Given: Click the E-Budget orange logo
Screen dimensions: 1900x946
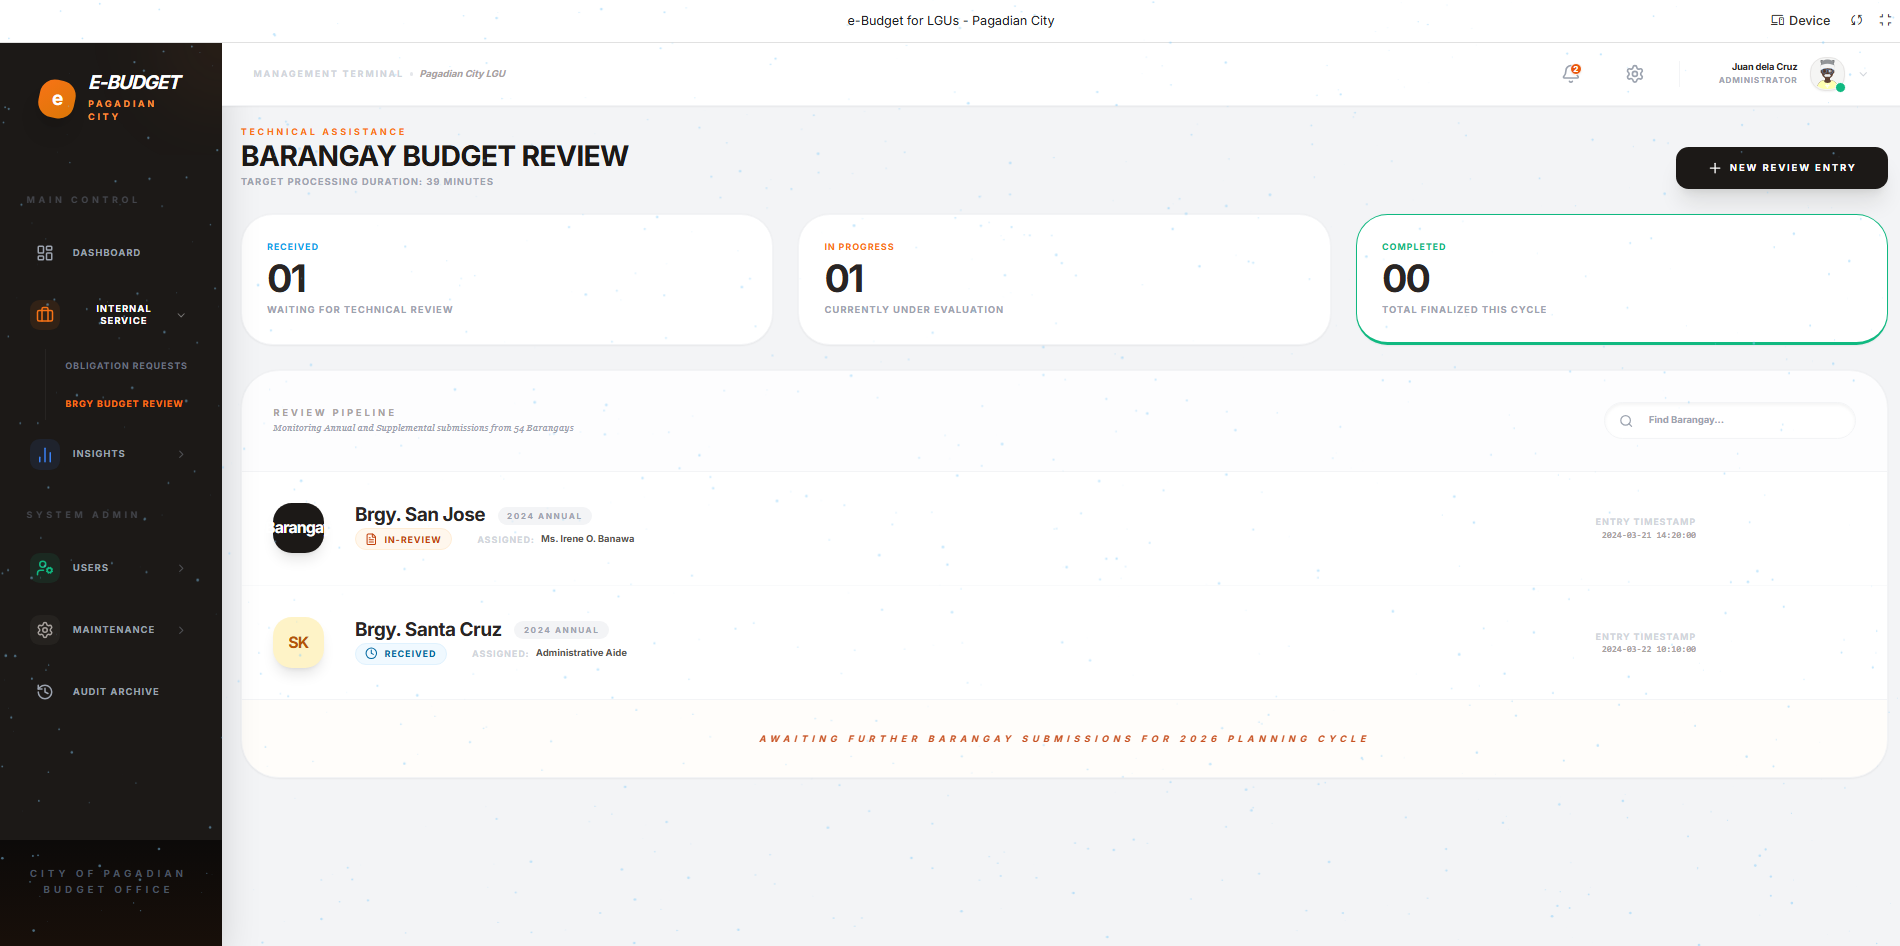Looking at the screenshot, I should pyautogui.click(x=57, y=99).
